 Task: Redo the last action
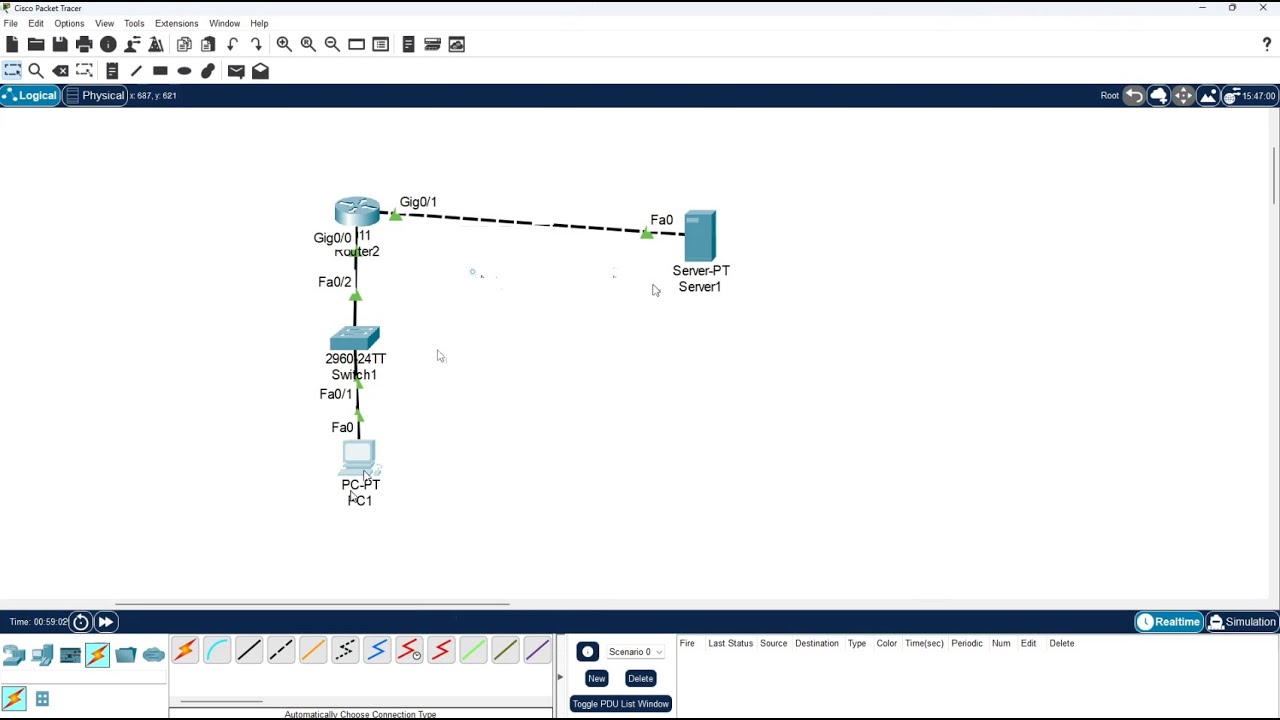256,44
